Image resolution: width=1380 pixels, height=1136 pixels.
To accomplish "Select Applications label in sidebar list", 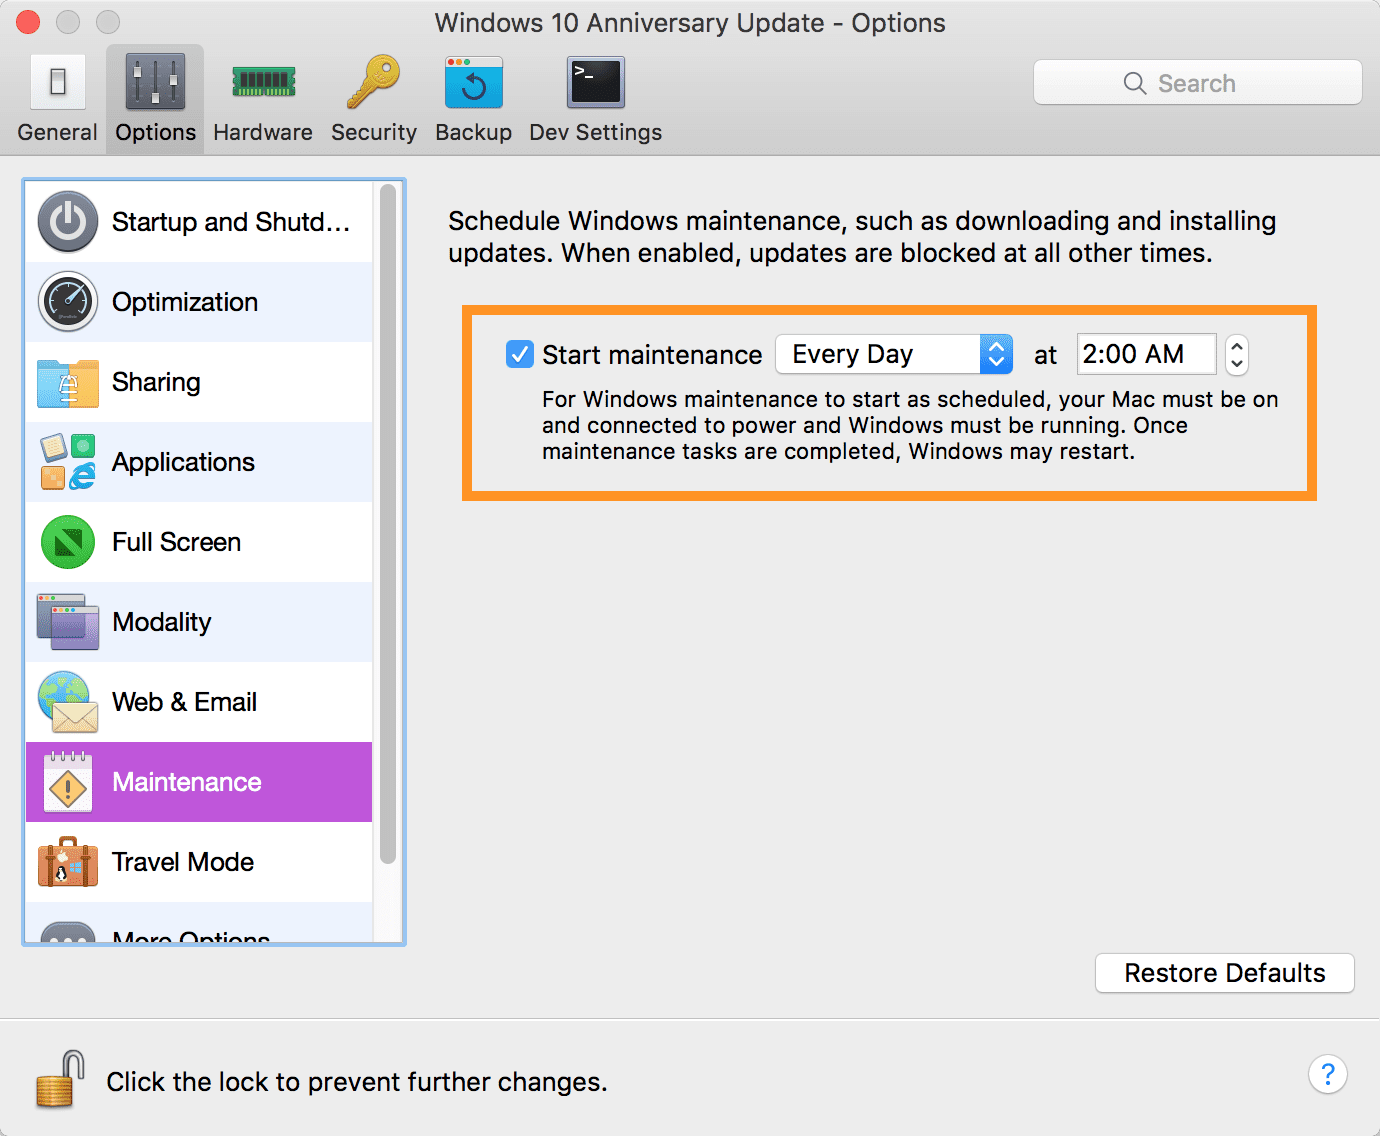I will coord(183,462).
